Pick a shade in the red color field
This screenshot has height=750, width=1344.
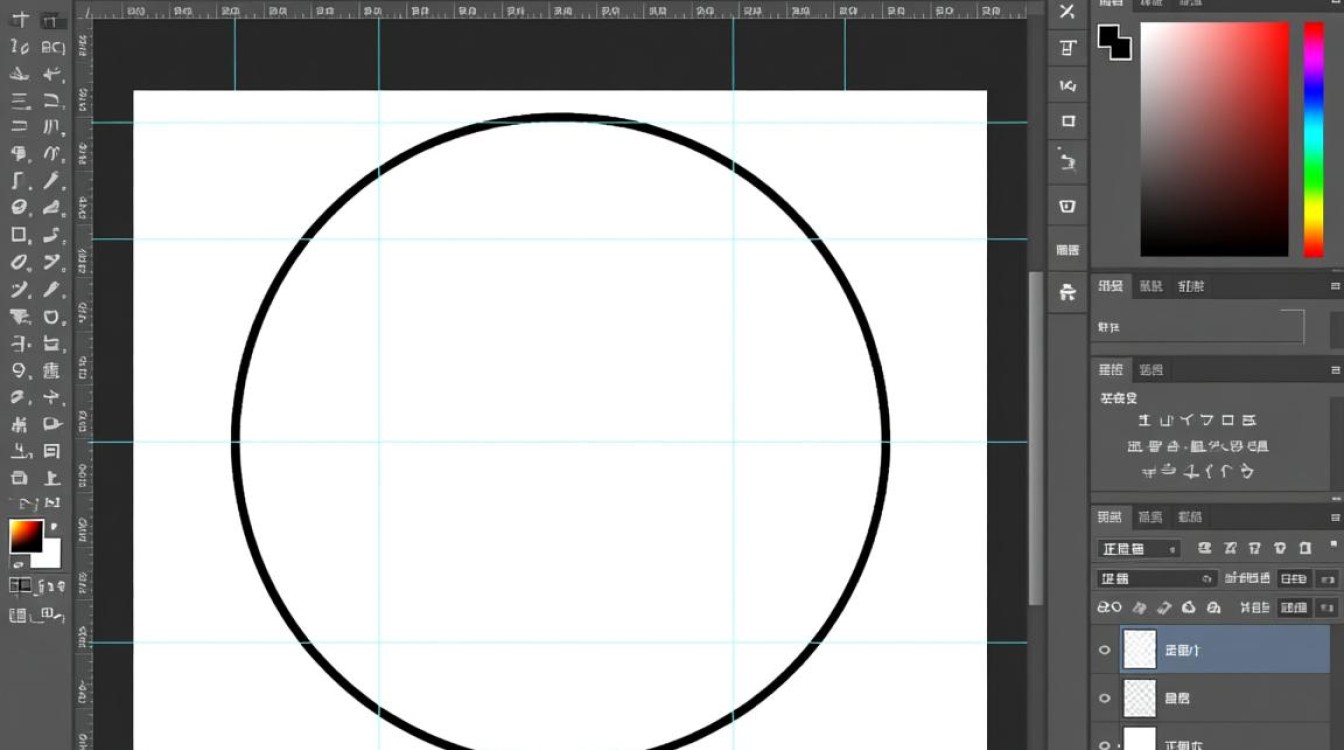[1215, 139]
